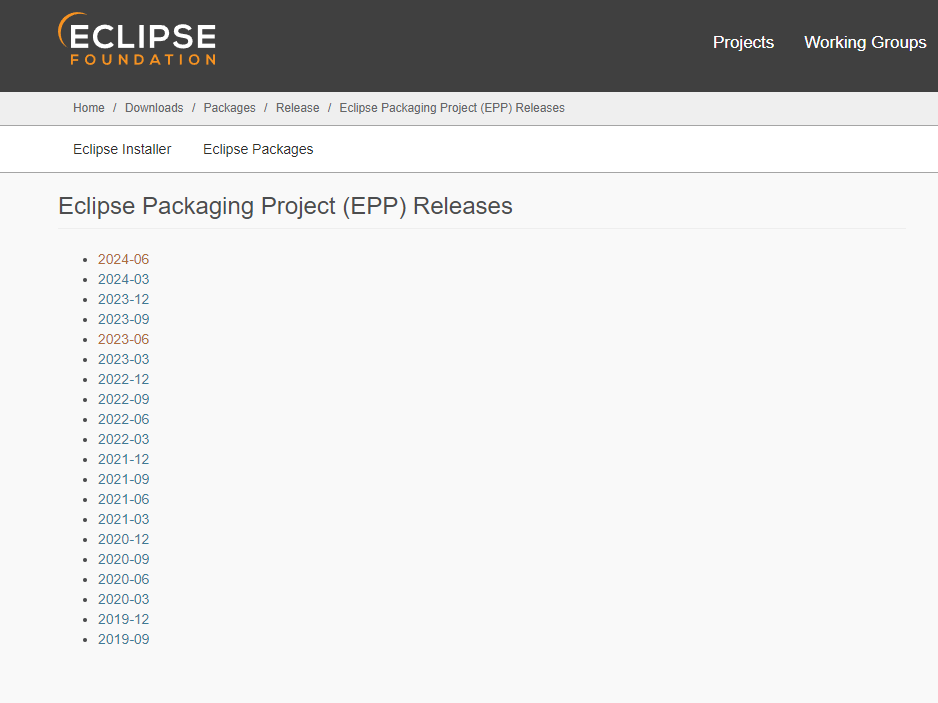Open the 2022-09 release link

(123, 399)
